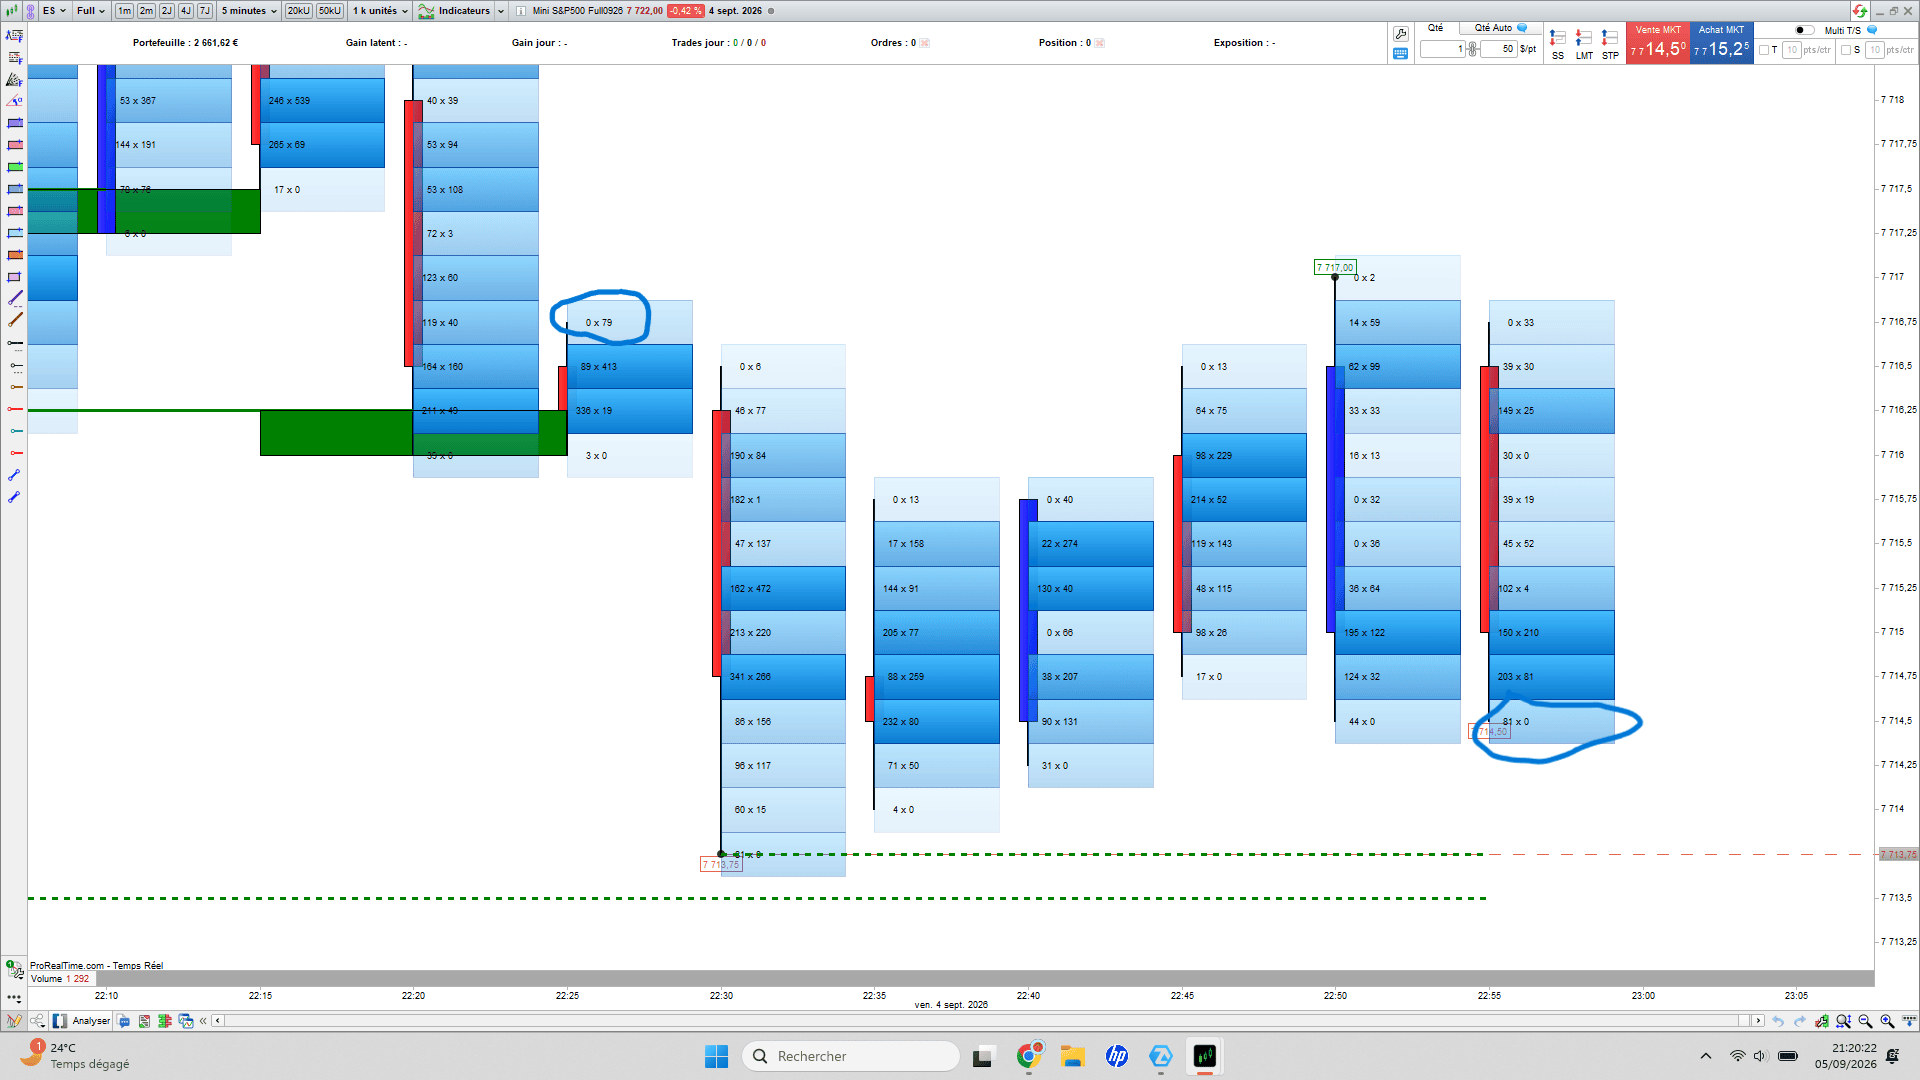Enable the S pts/ctr checkbox
This screenshot has width=1920, height=1080.
[1846, 50]
